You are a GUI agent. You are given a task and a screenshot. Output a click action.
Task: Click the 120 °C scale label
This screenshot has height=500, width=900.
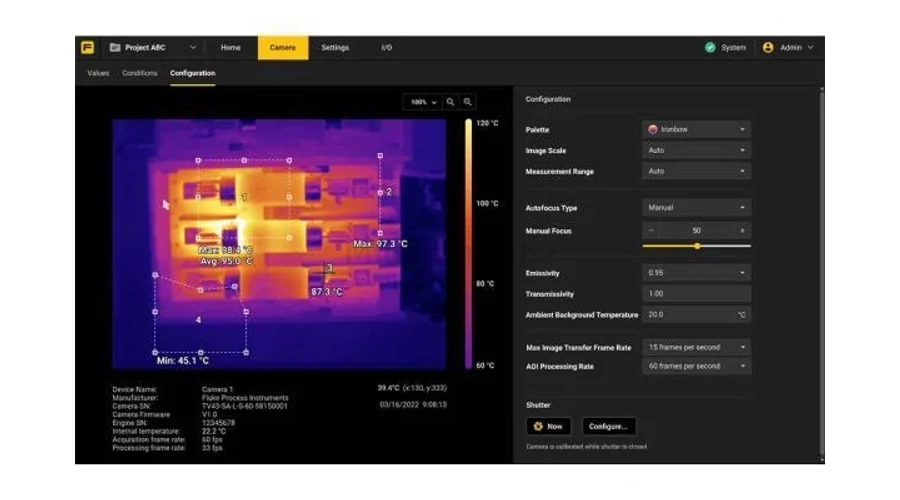(487, 123)
